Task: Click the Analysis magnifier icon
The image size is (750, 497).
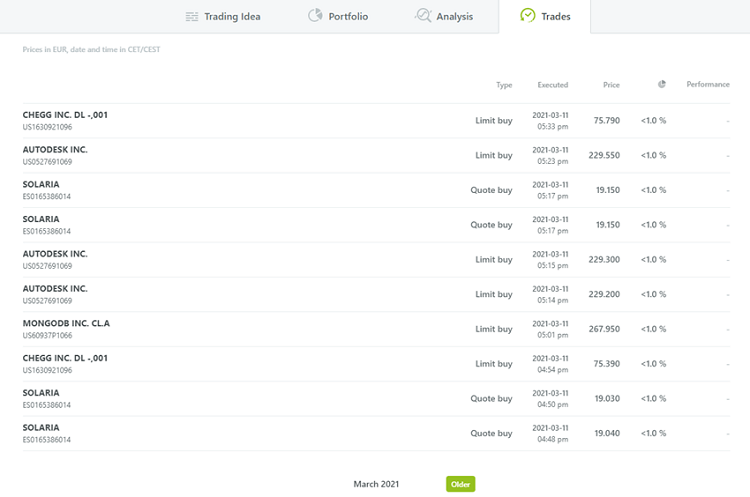Action: click(x=423, y=15)
